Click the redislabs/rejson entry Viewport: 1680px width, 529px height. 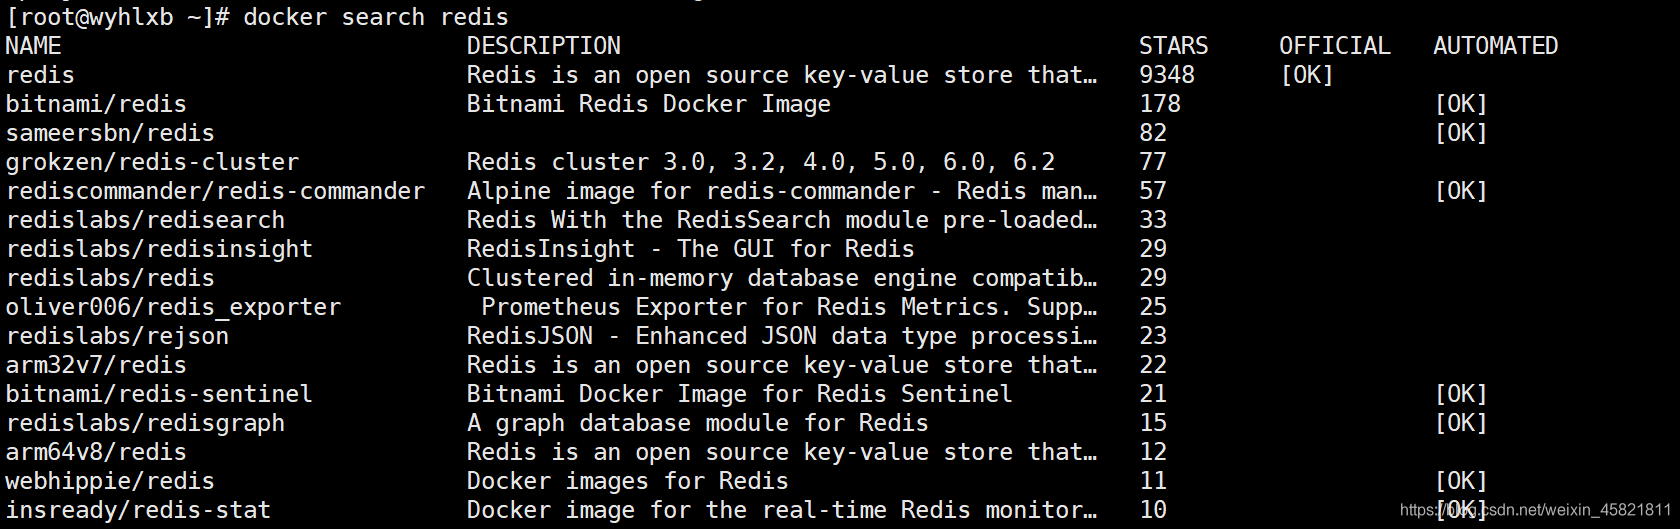(x=117, y=336)
